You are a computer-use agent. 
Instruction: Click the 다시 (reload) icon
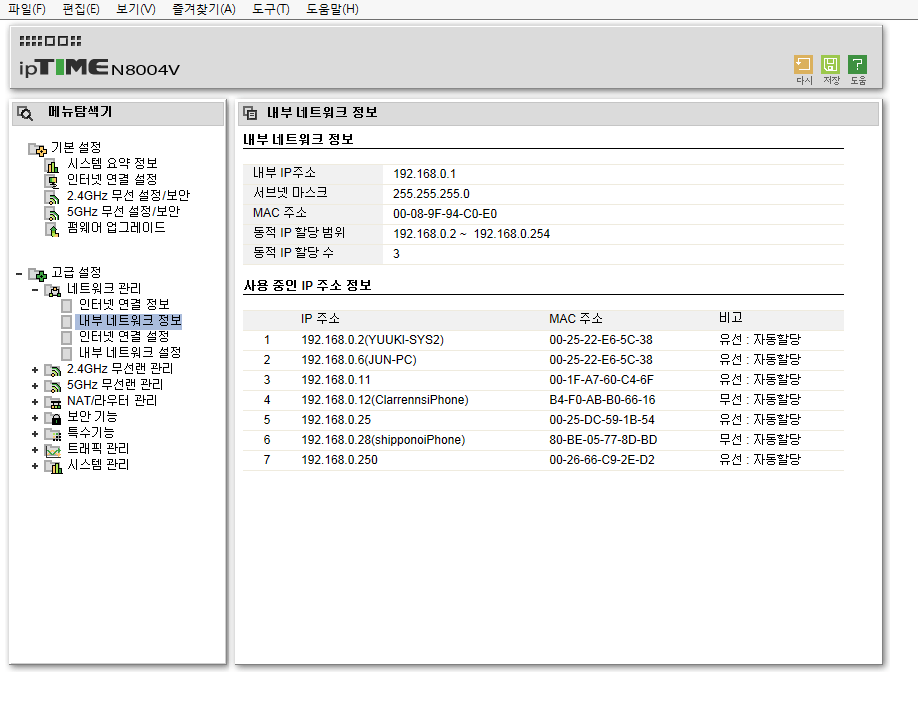click(803, 64)
